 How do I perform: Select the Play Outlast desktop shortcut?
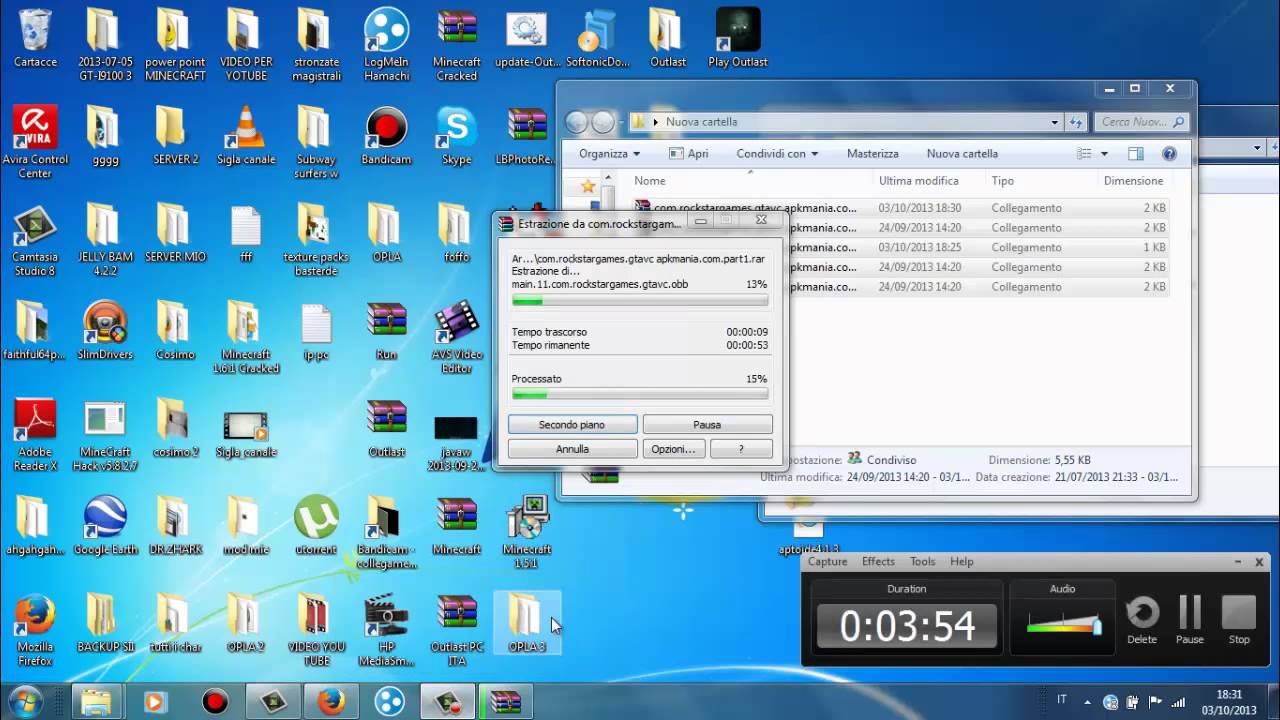pyautogui.click(x=738, y=38)
